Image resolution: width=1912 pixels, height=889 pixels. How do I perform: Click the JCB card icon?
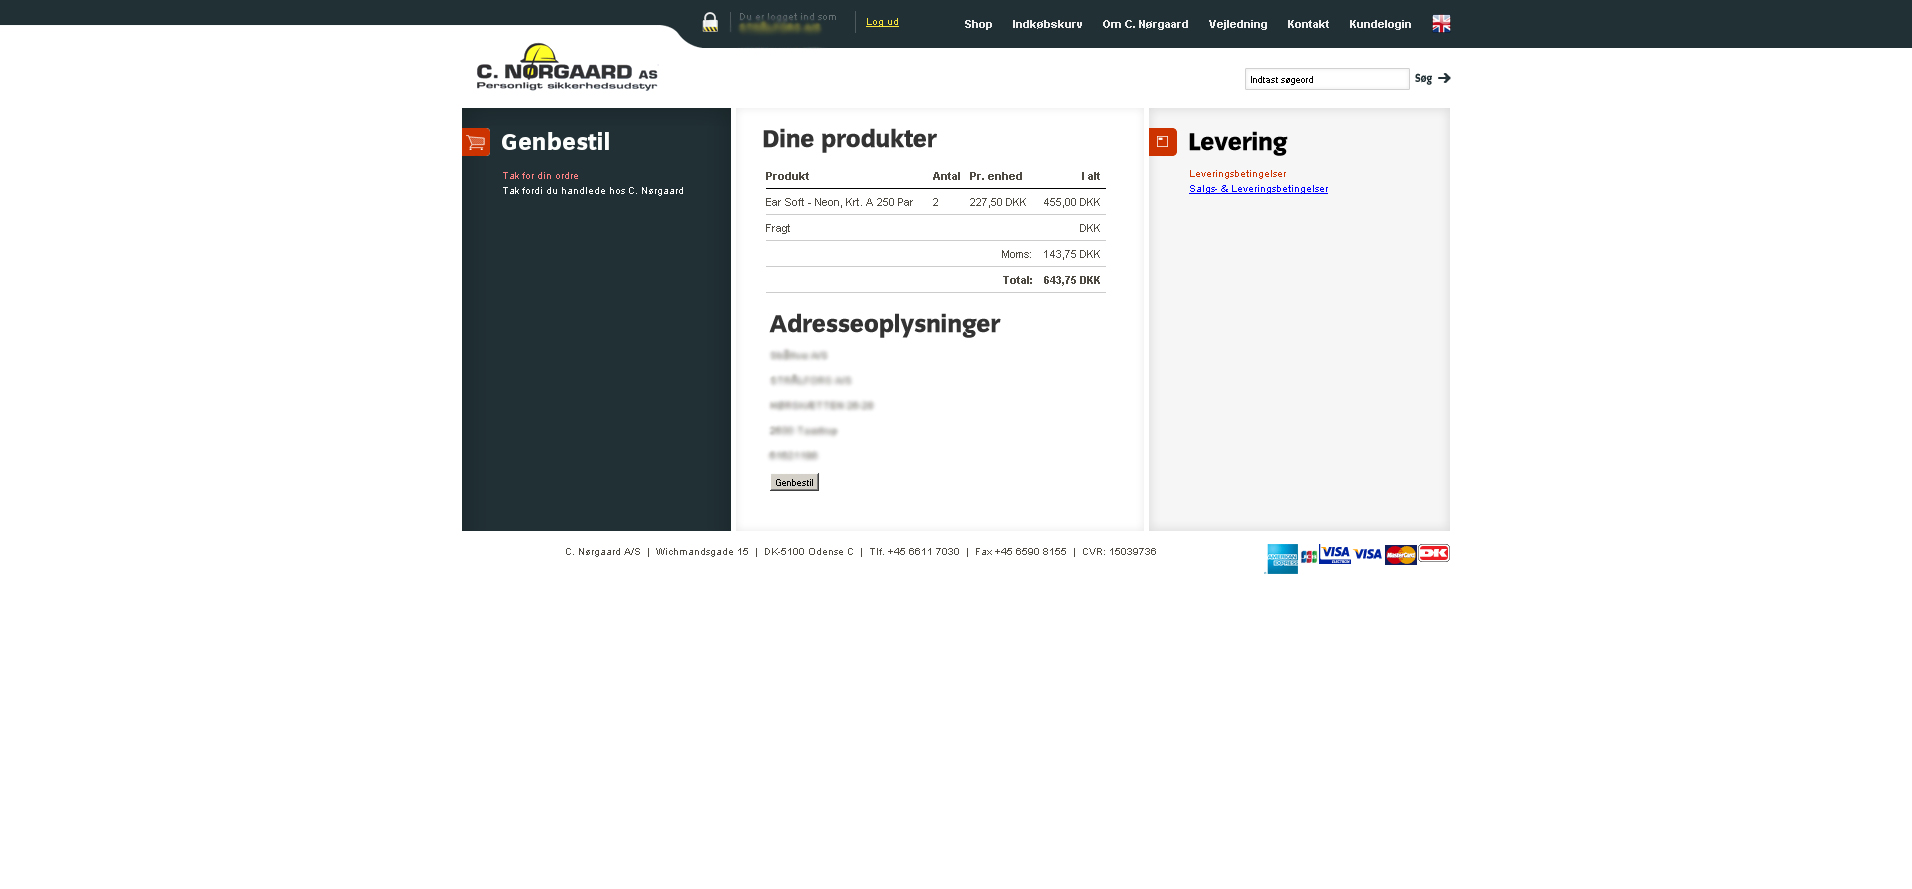click(x=1308, y=556)
